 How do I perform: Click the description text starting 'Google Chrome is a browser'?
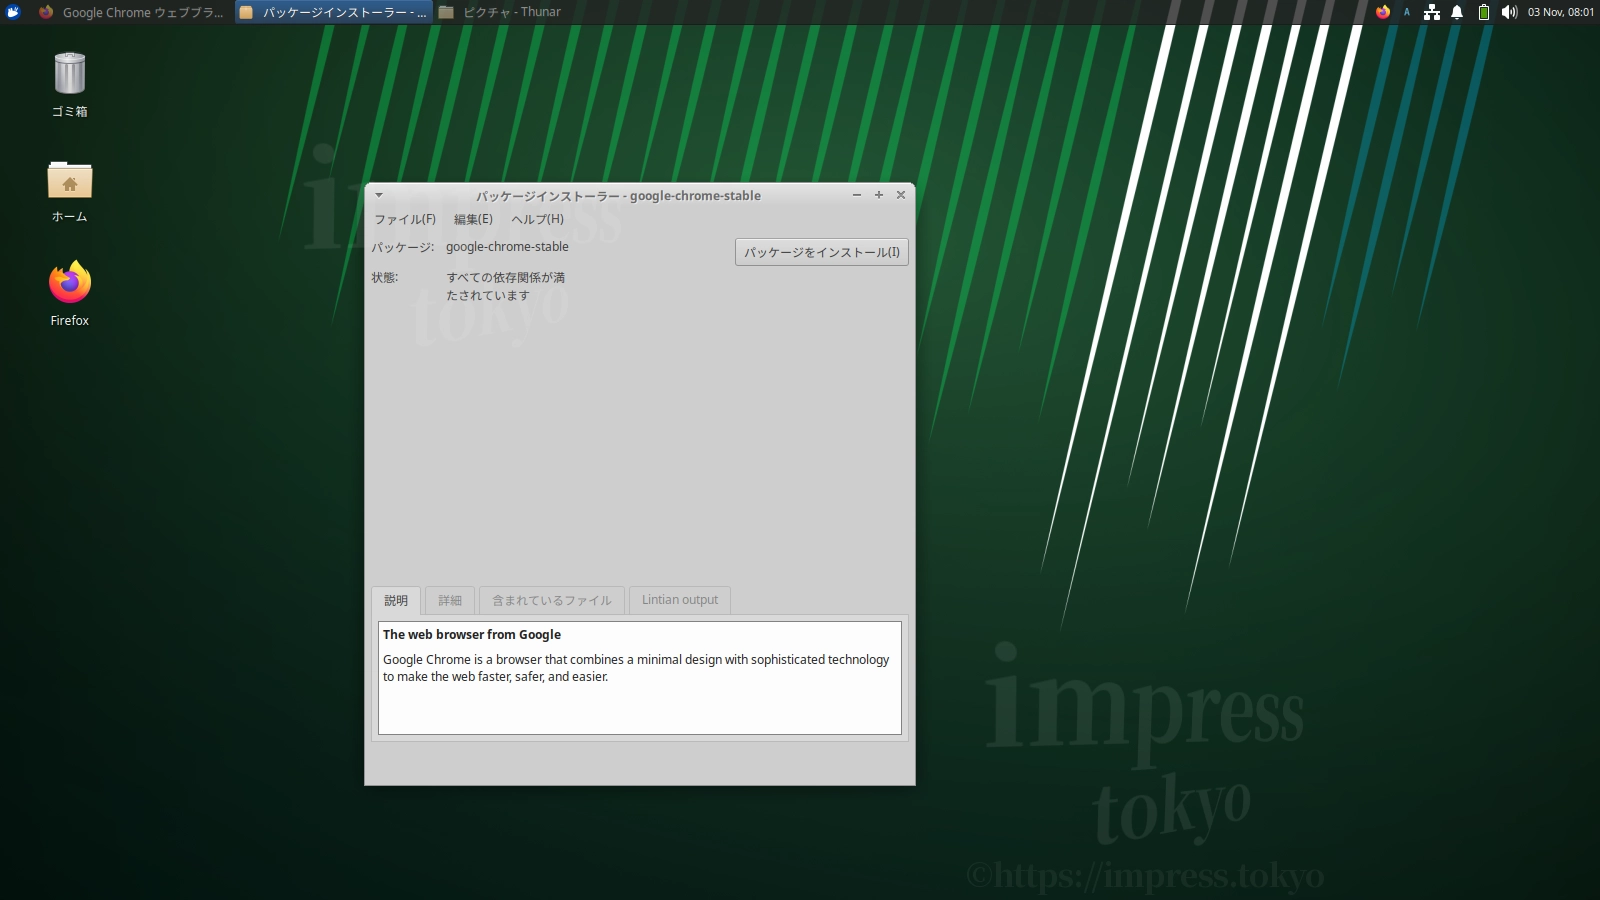pos(636,668)
